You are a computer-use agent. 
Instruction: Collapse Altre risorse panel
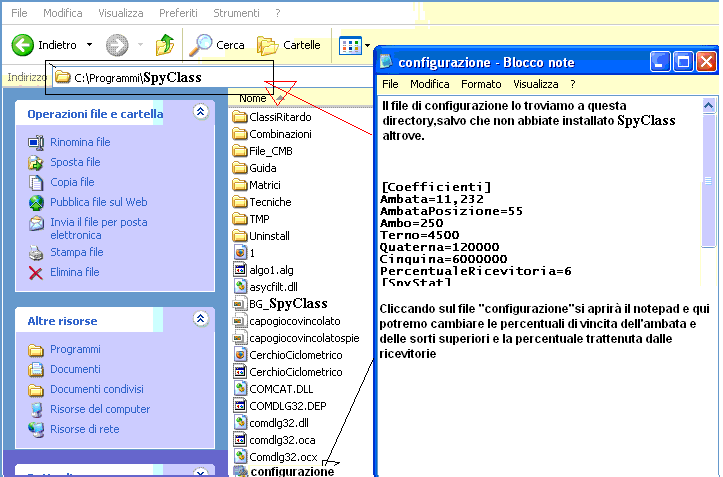coord(201,319)
